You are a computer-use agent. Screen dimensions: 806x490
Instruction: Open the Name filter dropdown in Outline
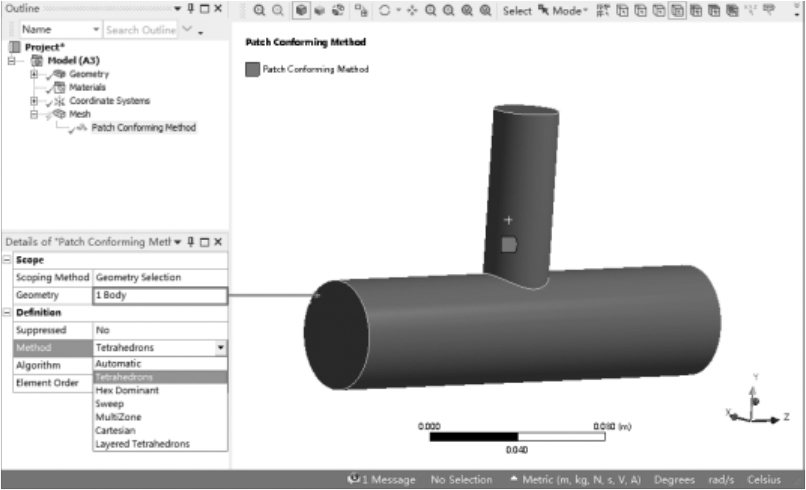pos(95,30)
